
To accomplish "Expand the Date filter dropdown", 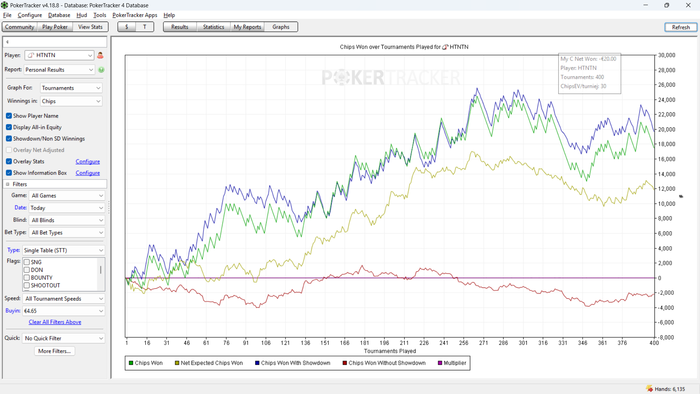I will (67, 208).
